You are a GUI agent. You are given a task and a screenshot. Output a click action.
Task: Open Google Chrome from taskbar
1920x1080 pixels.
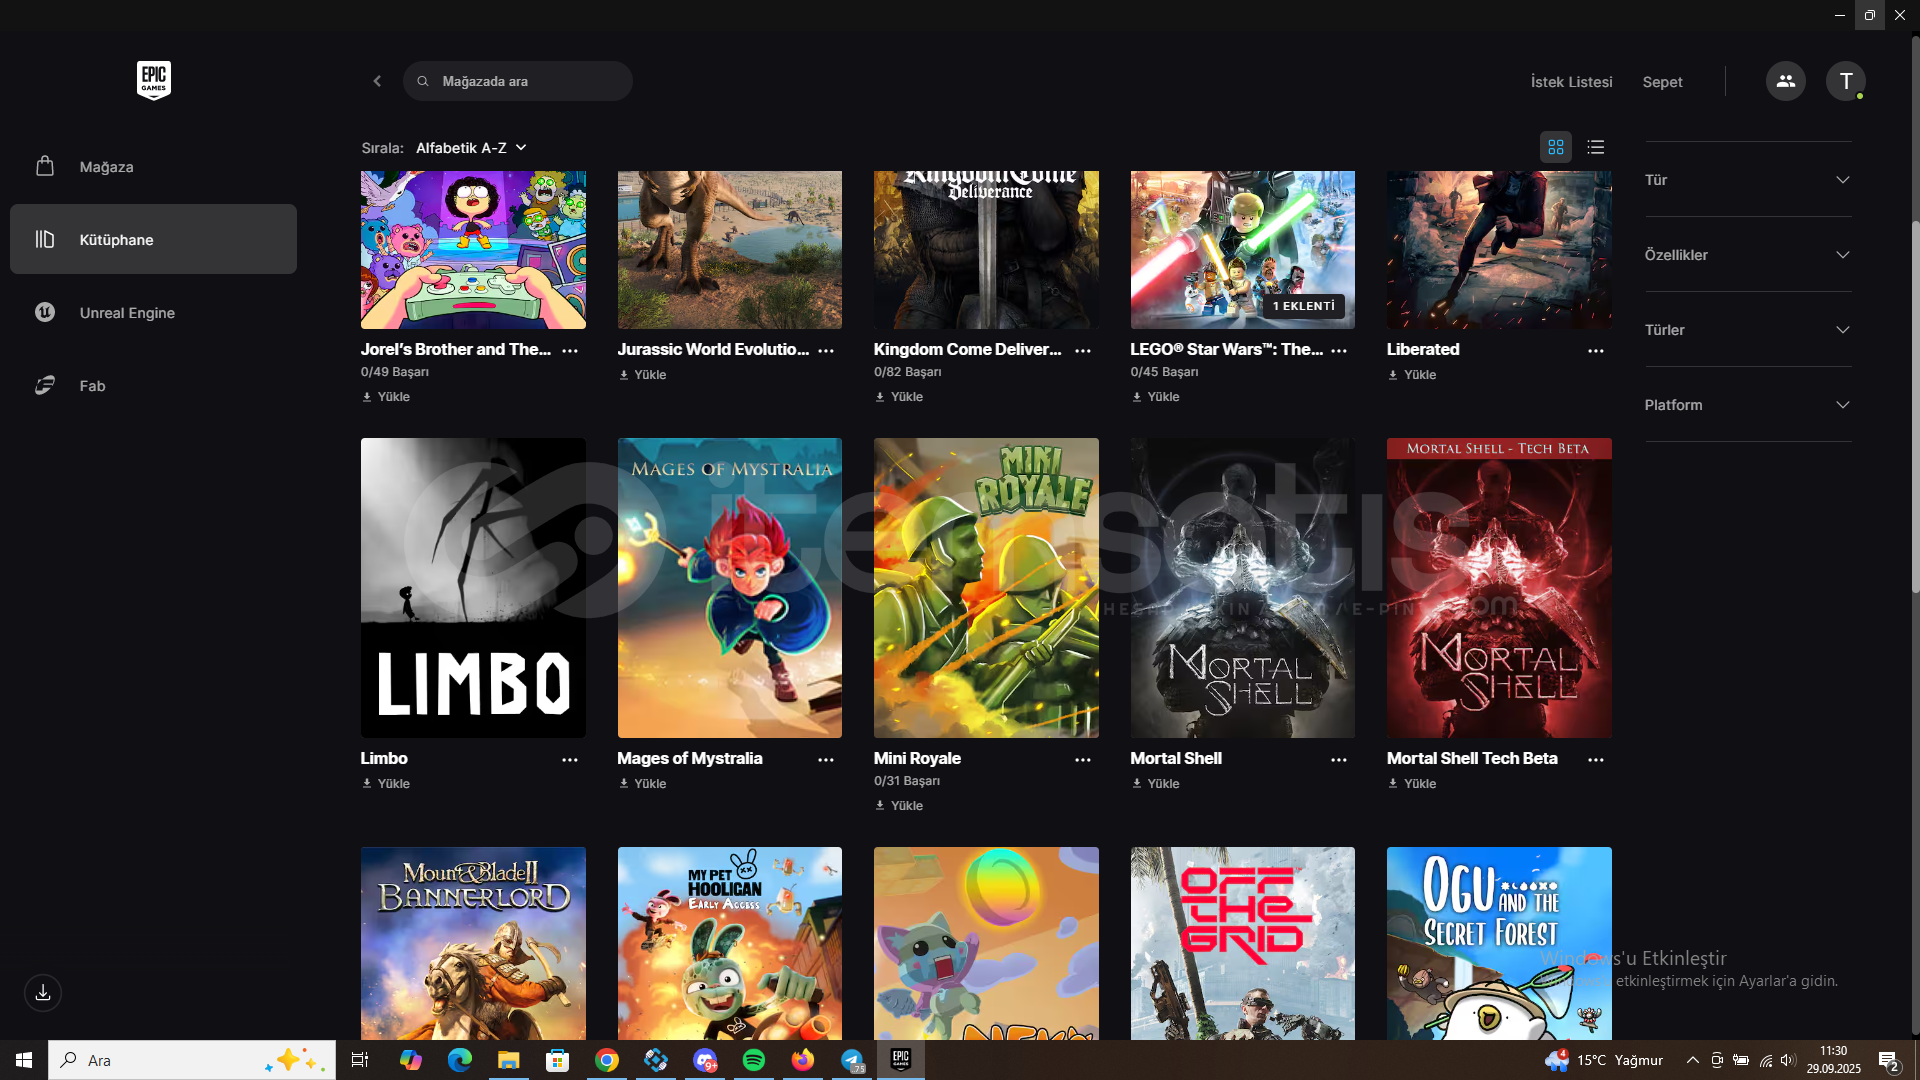606,1060
